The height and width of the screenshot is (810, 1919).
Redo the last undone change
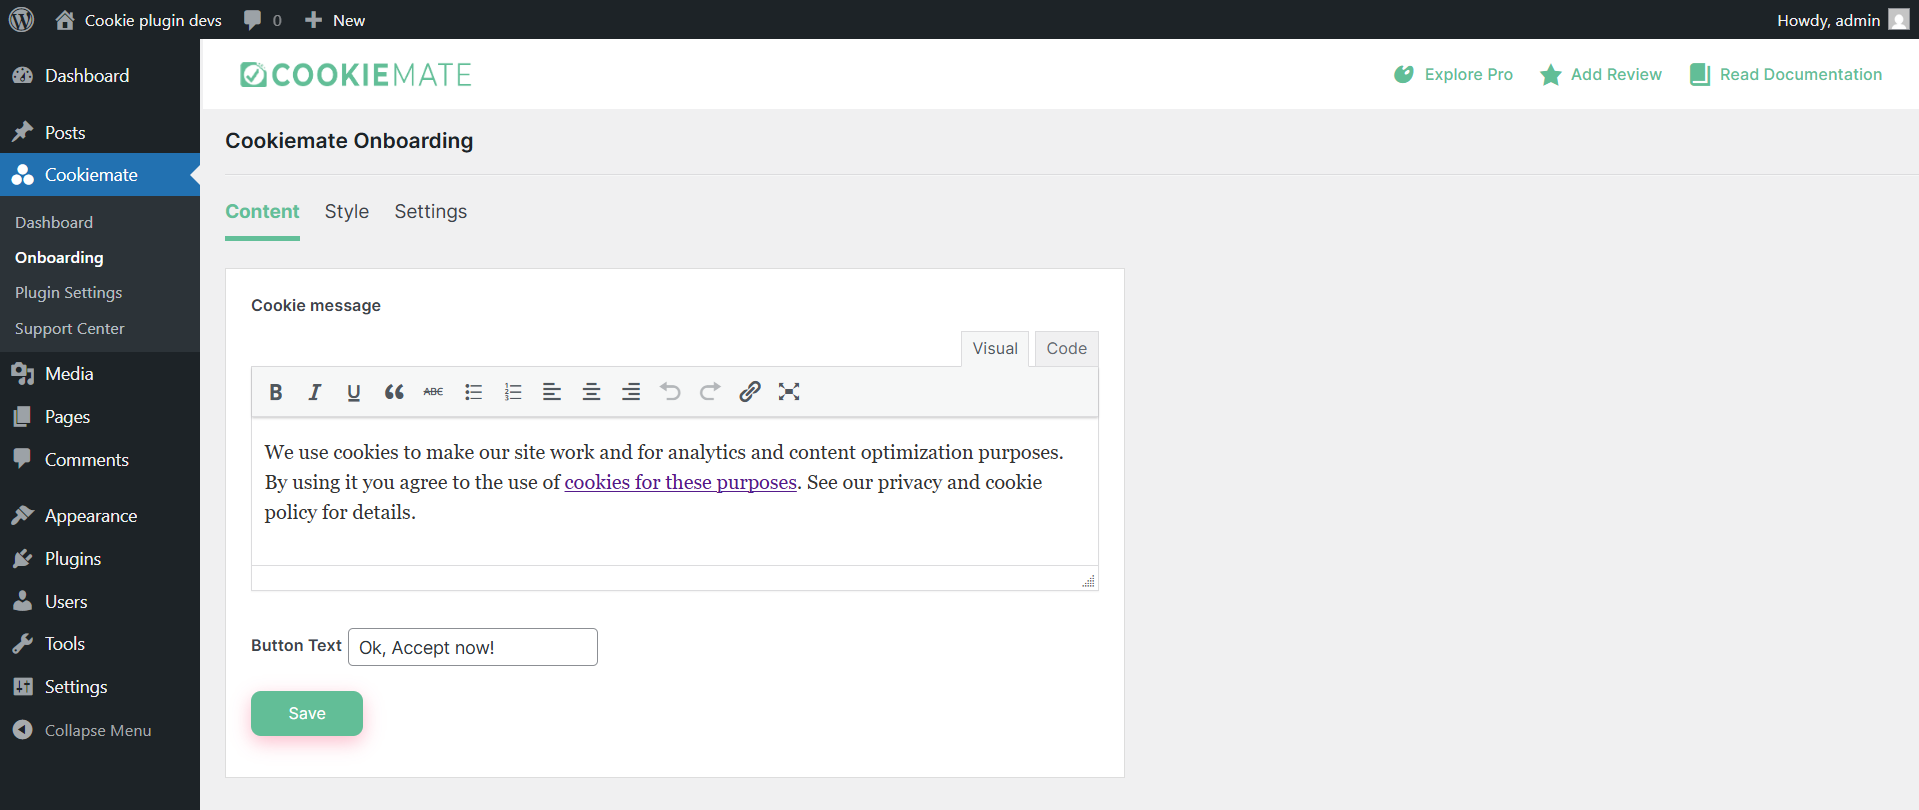(710, 392)
